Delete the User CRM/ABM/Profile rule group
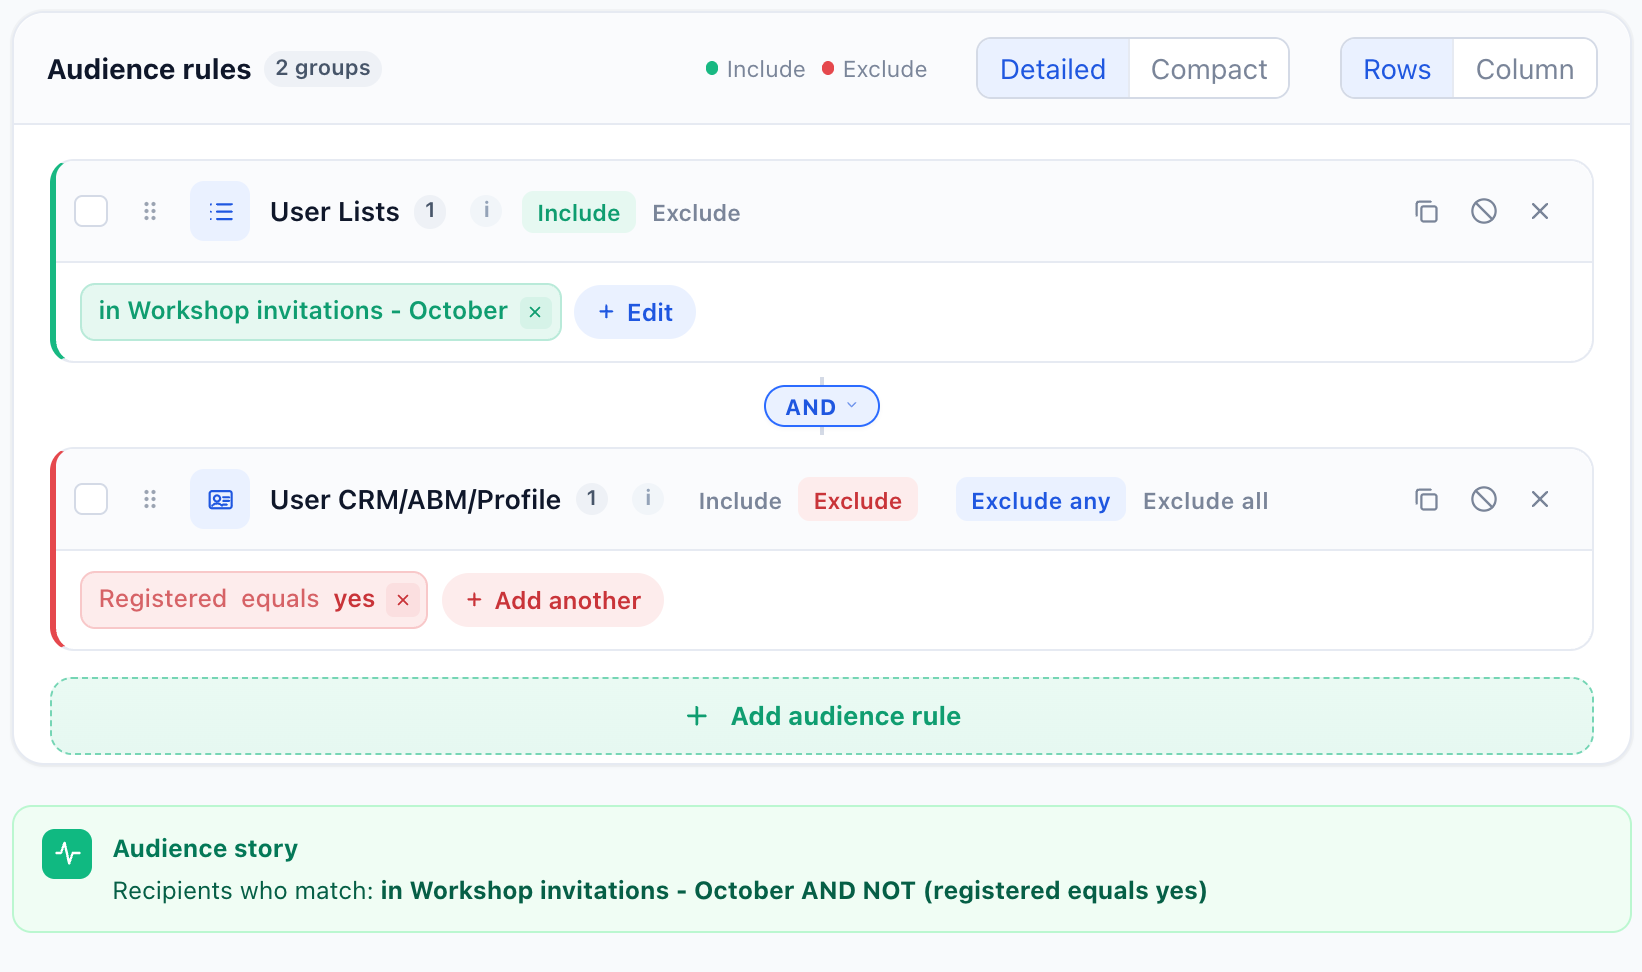This screenshot has width=1642, height=972. 1540,499
